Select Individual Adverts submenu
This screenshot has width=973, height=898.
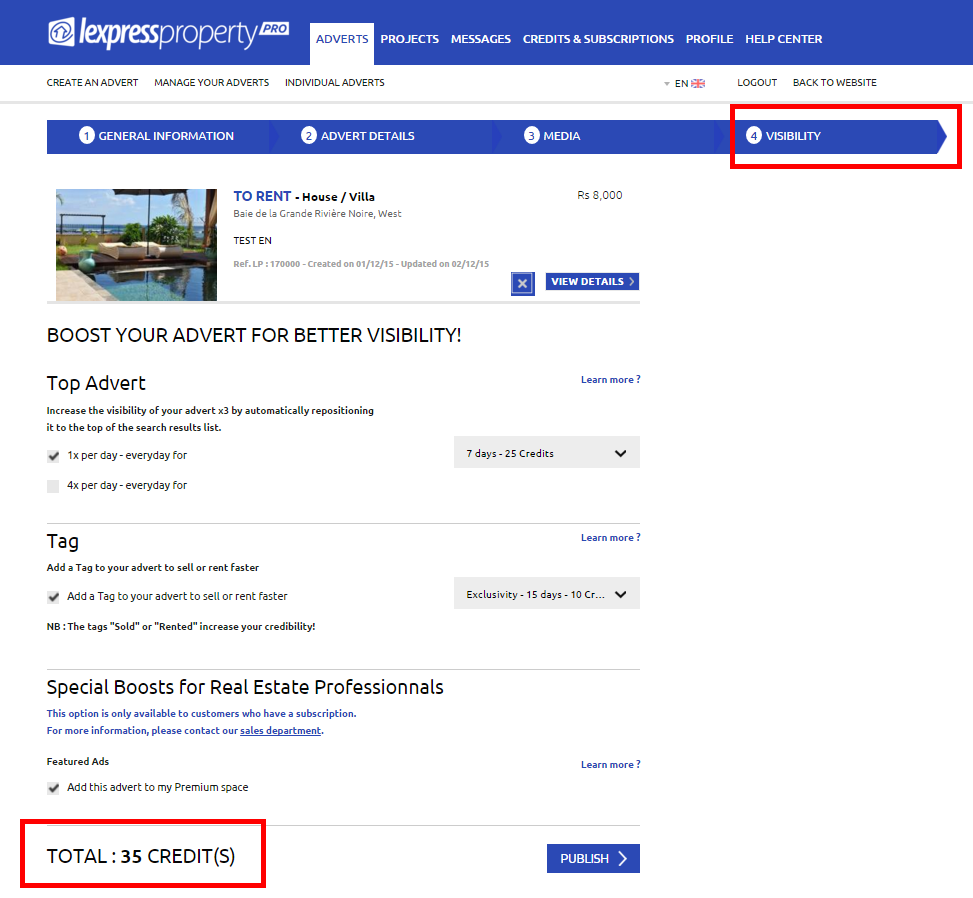point(334,83)
